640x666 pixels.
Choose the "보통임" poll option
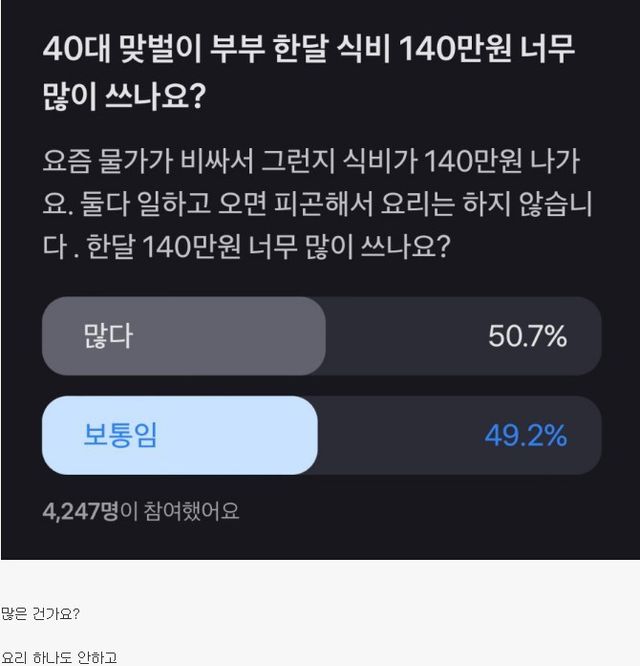(x=120, y=436)
